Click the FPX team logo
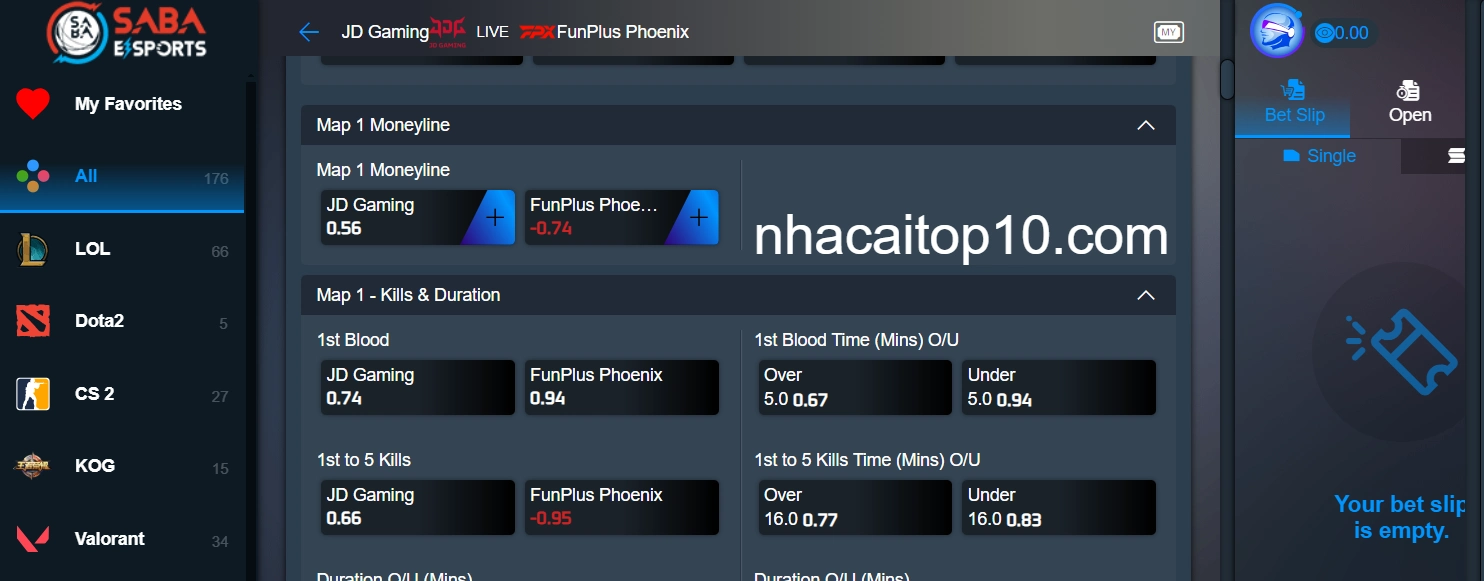This screenshot has height=581, width=1484. (537, 32)
